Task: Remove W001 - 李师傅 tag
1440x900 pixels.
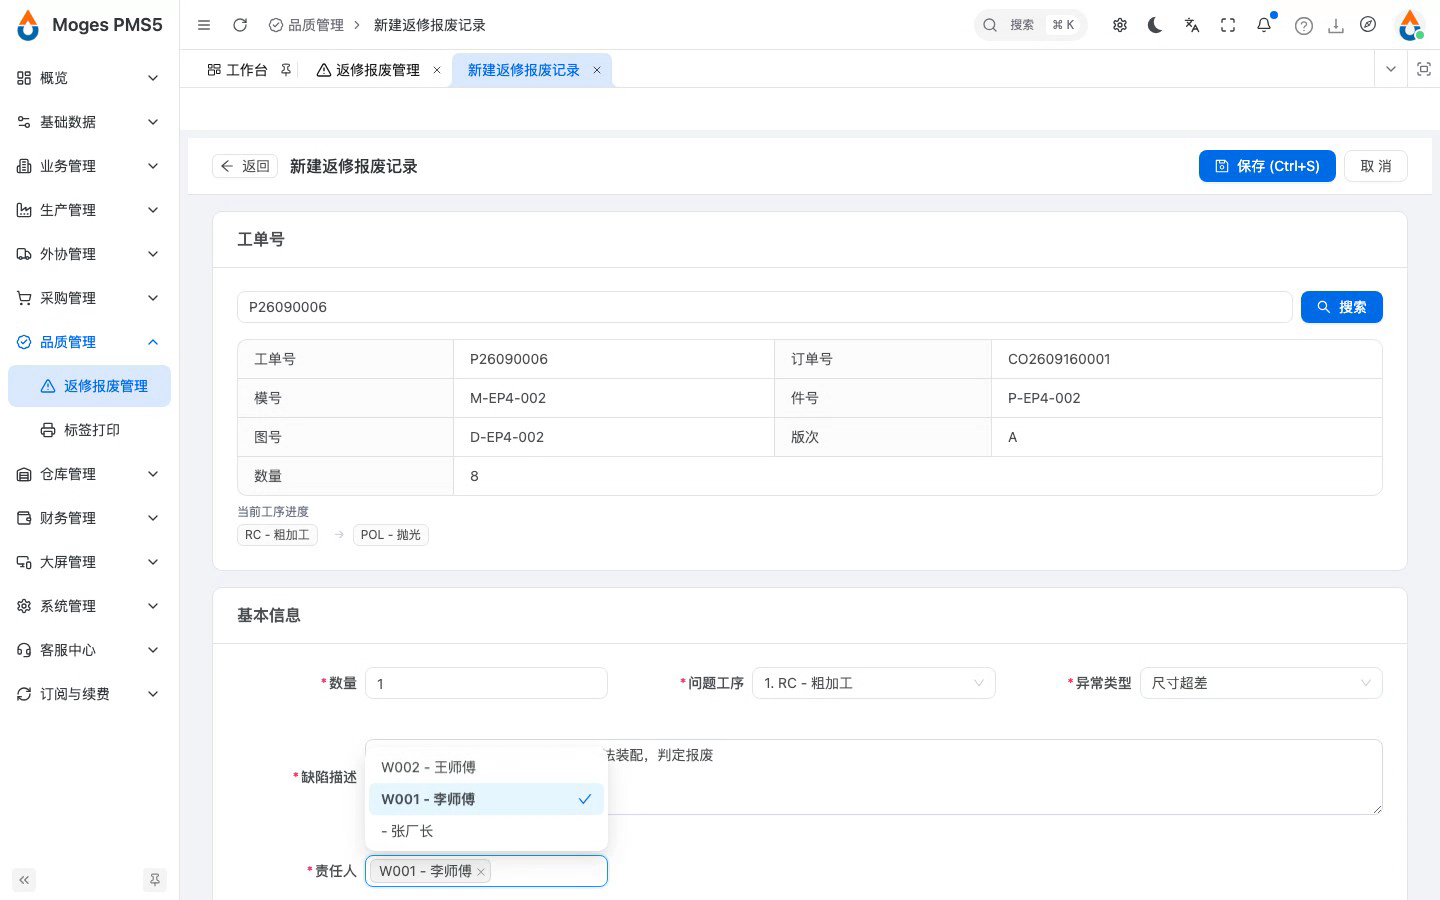Action: point(481,872)
